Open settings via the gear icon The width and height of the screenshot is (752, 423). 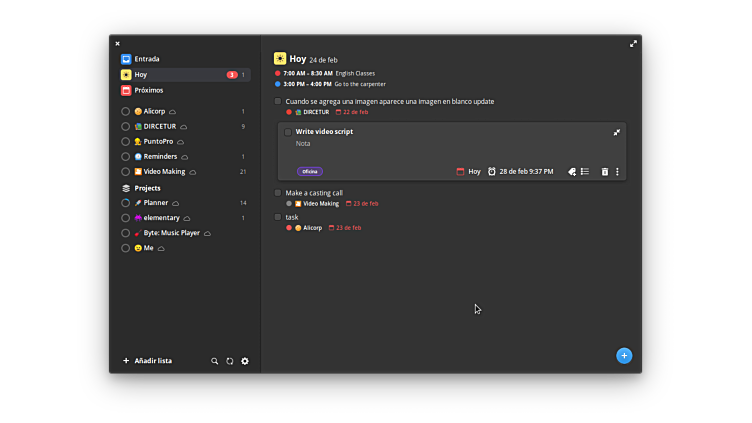click(x=245, y=361)
